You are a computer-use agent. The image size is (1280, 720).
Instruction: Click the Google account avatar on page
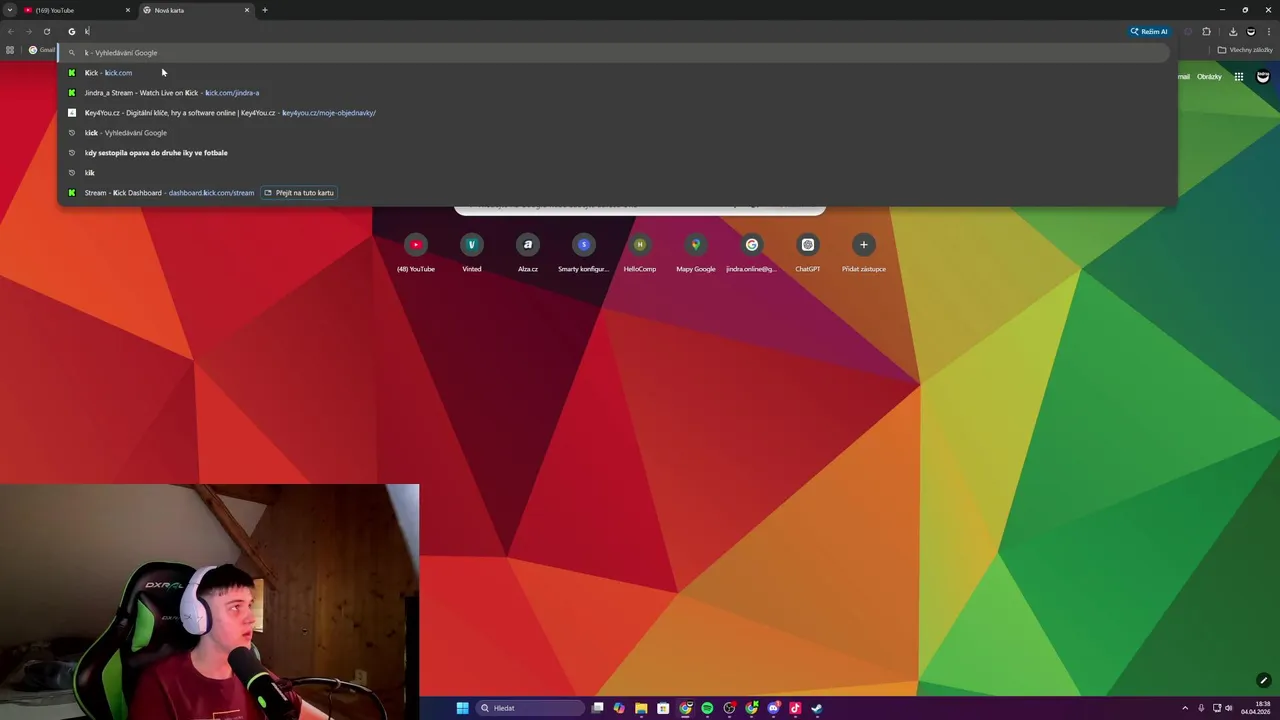click(x=1263, y=77)
